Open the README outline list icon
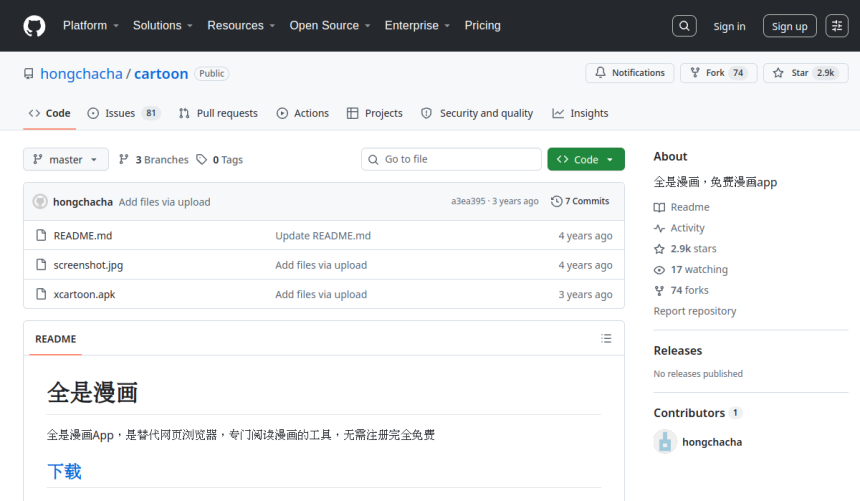The width and height of the screenshot is (860, 501). coord(606,339)
